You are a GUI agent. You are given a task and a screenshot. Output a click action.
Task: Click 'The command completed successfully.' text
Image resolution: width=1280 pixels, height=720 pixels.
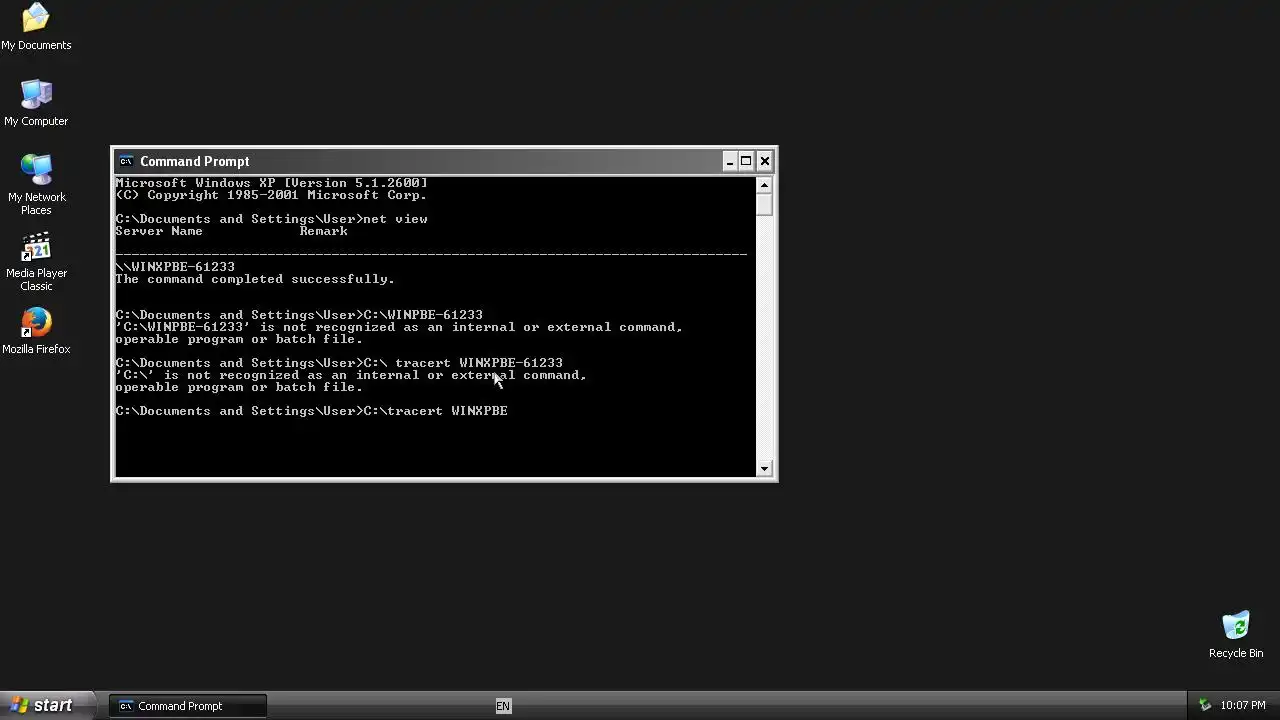[x=255, y=279]
